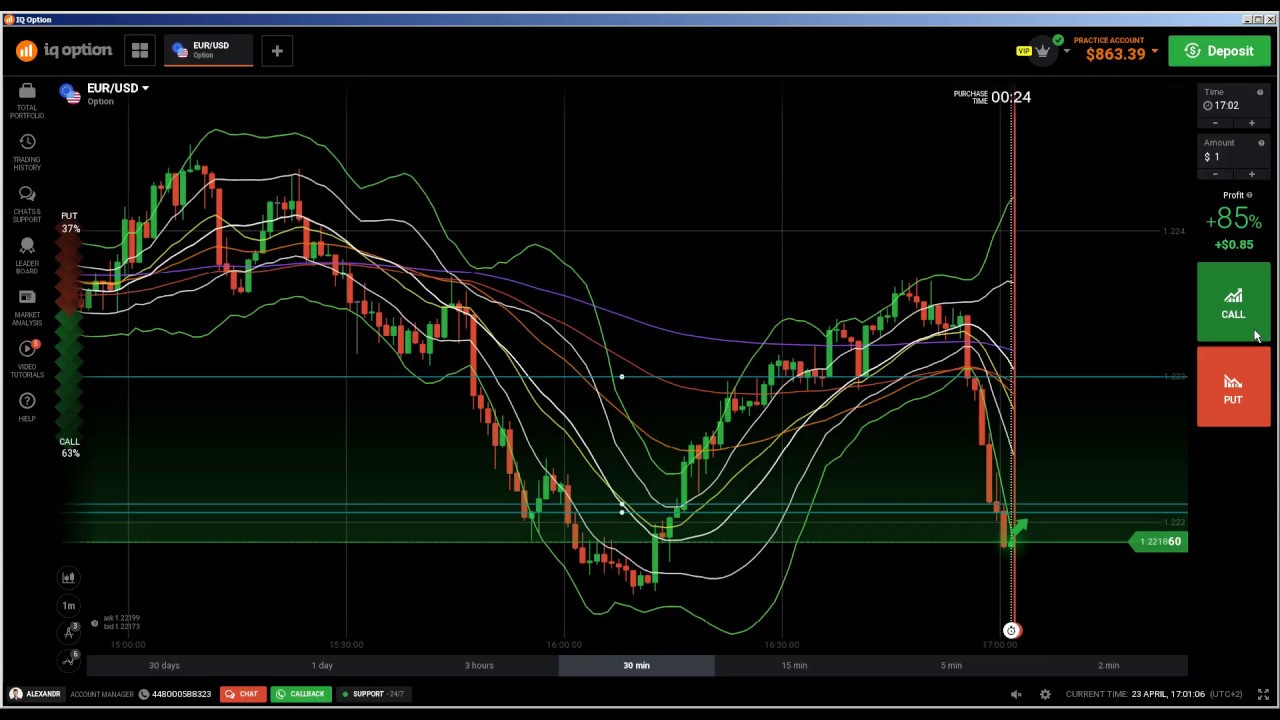The height and width of the screenshot is (720, 1280).
Task: Click the VIP crown profile icon
Action: [1042, 50]
